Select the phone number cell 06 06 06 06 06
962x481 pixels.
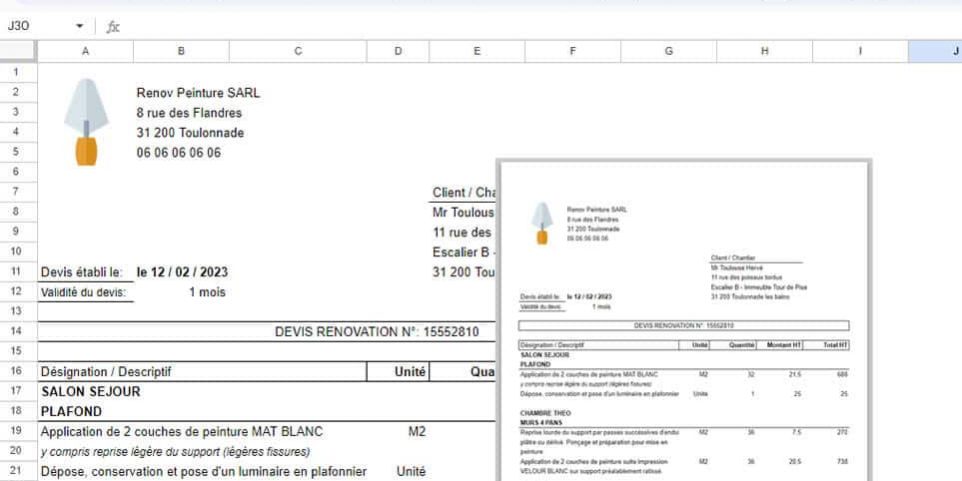(x=178, y=153)
